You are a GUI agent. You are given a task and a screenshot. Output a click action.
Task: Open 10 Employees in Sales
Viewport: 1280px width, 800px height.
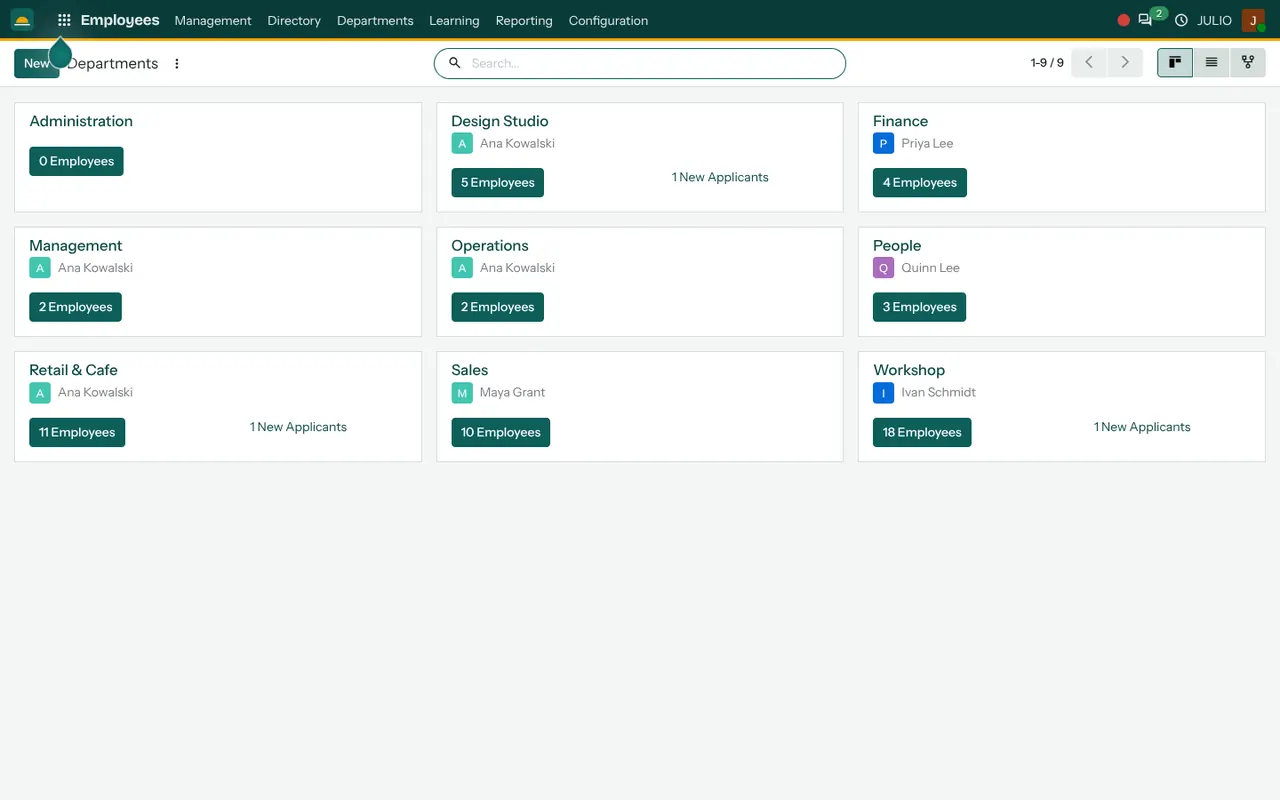click(x=501, y=432)
